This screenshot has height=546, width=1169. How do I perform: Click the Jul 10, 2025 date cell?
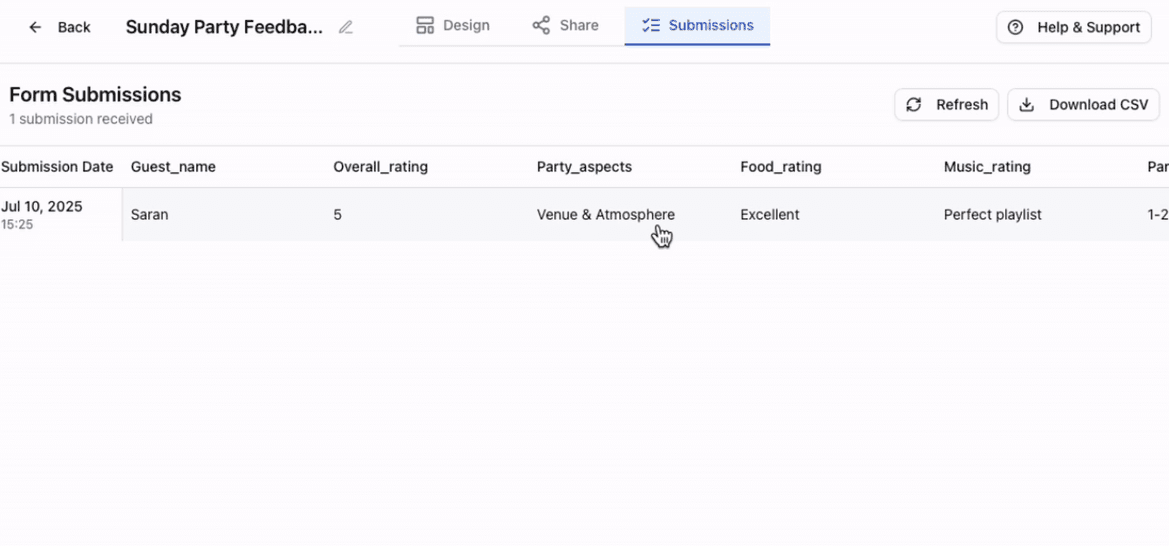click(42, 207)
